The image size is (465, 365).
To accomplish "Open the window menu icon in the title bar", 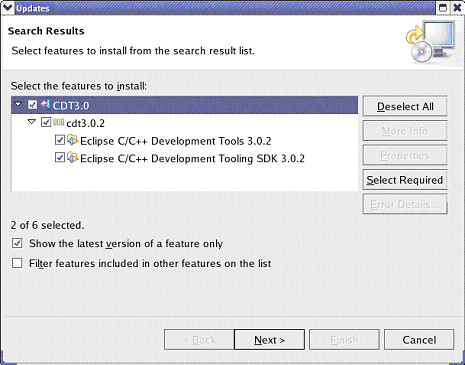I will point(7,7).
